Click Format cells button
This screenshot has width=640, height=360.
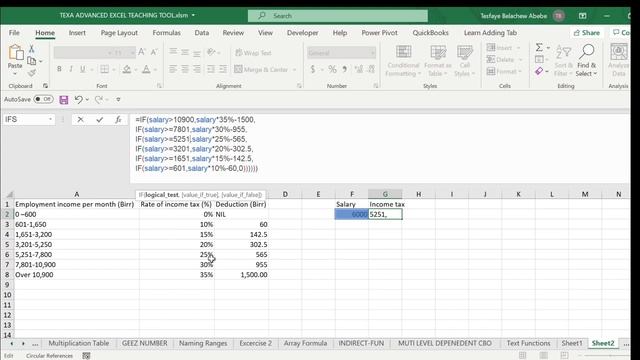[x=504, y=71]
